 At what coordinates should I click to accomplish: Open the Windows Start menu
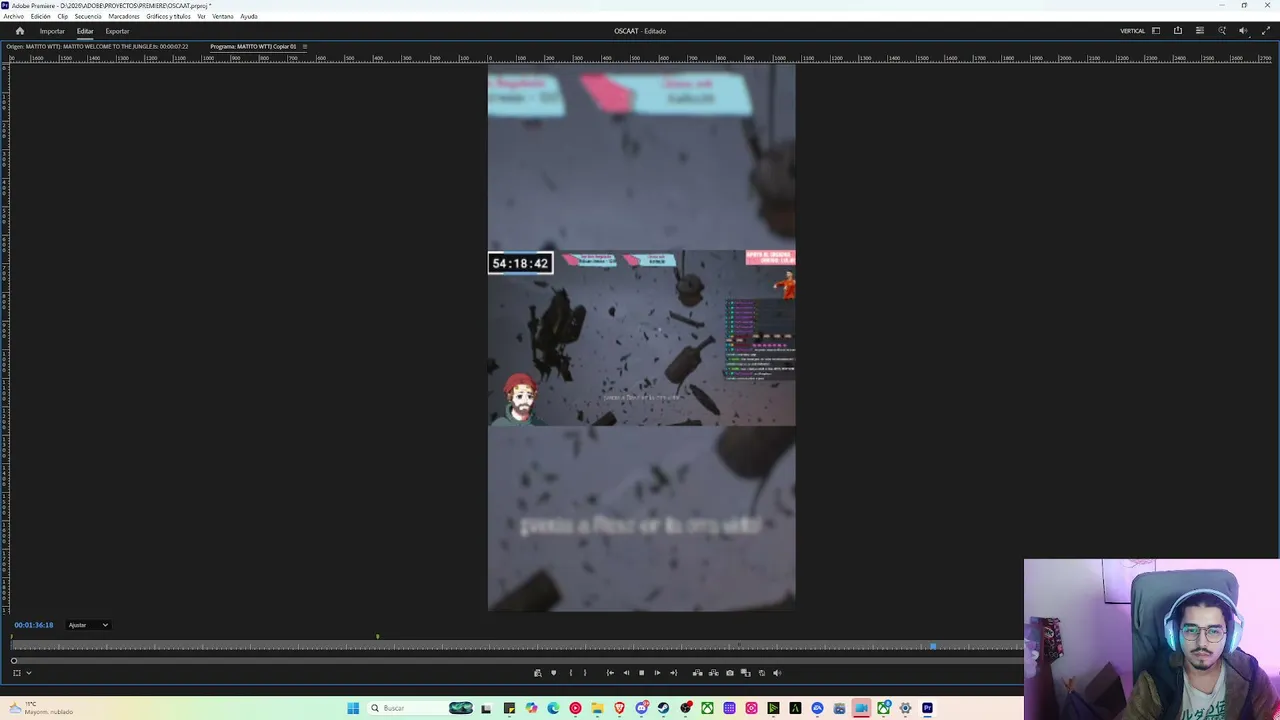click(353, 708)
